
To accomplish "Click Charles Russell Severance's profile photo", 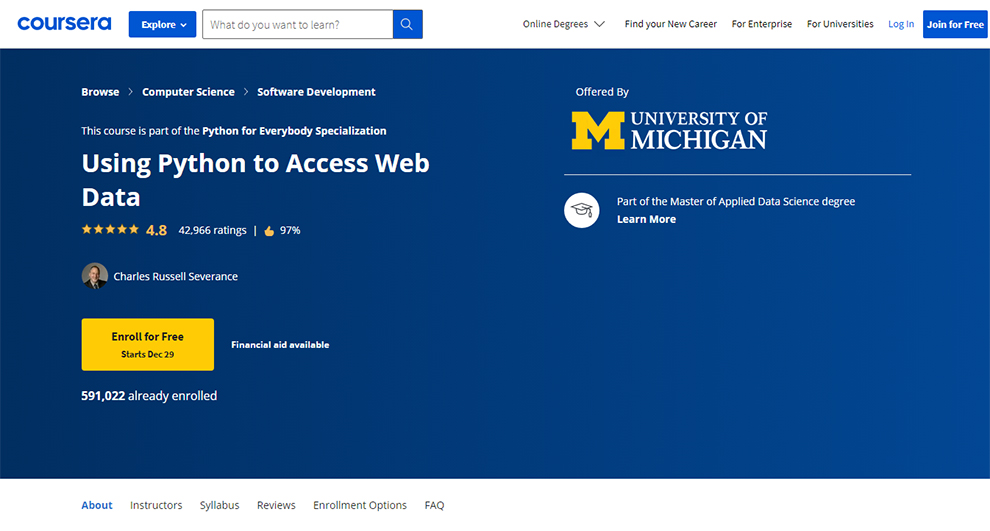I will click(94, 276).
